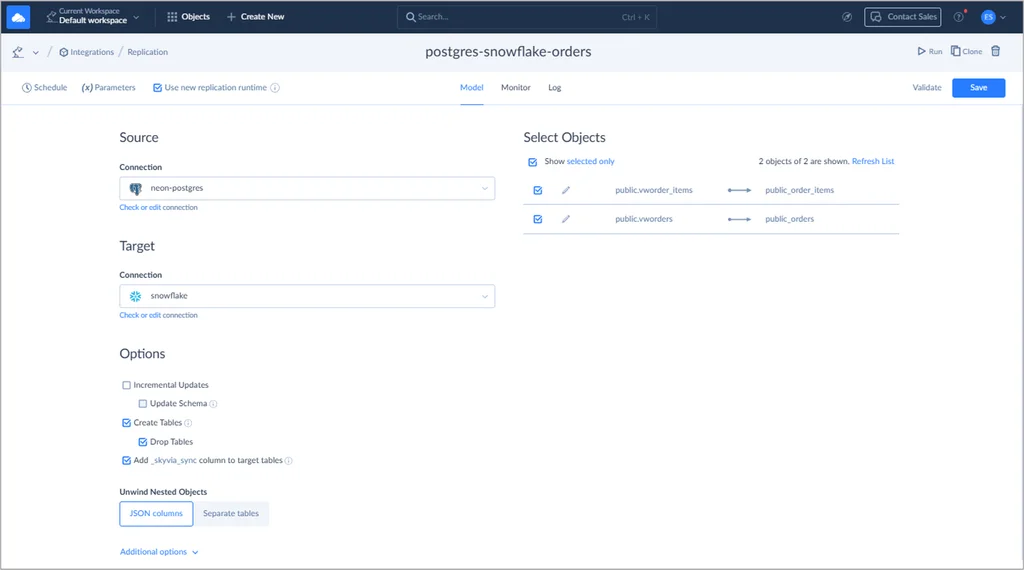This screenshot has width=1024, height=570.
Task: Click the plus icon of Create New
Action: point(231,17)
